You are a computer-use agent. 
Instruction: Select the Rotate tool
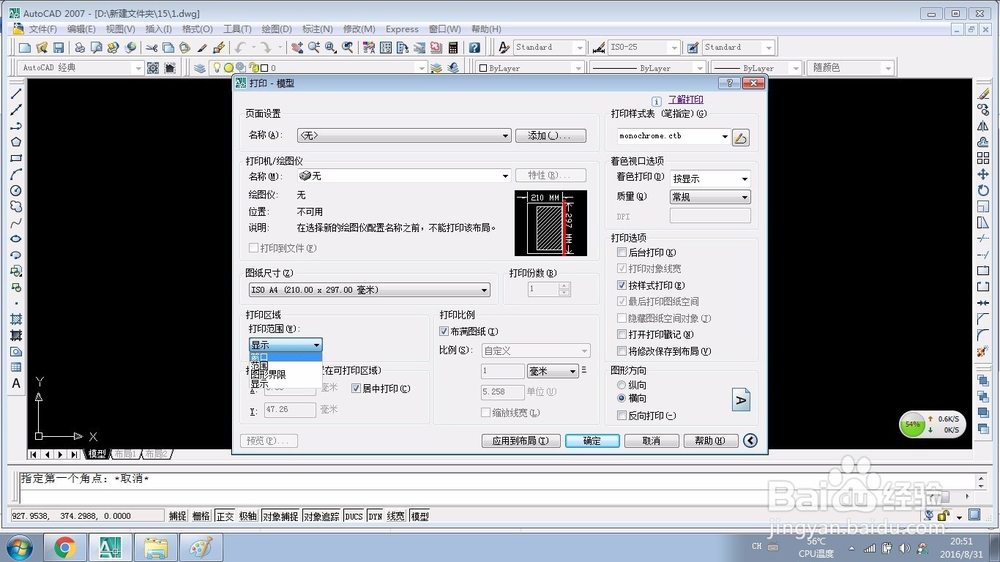[983, 190]
